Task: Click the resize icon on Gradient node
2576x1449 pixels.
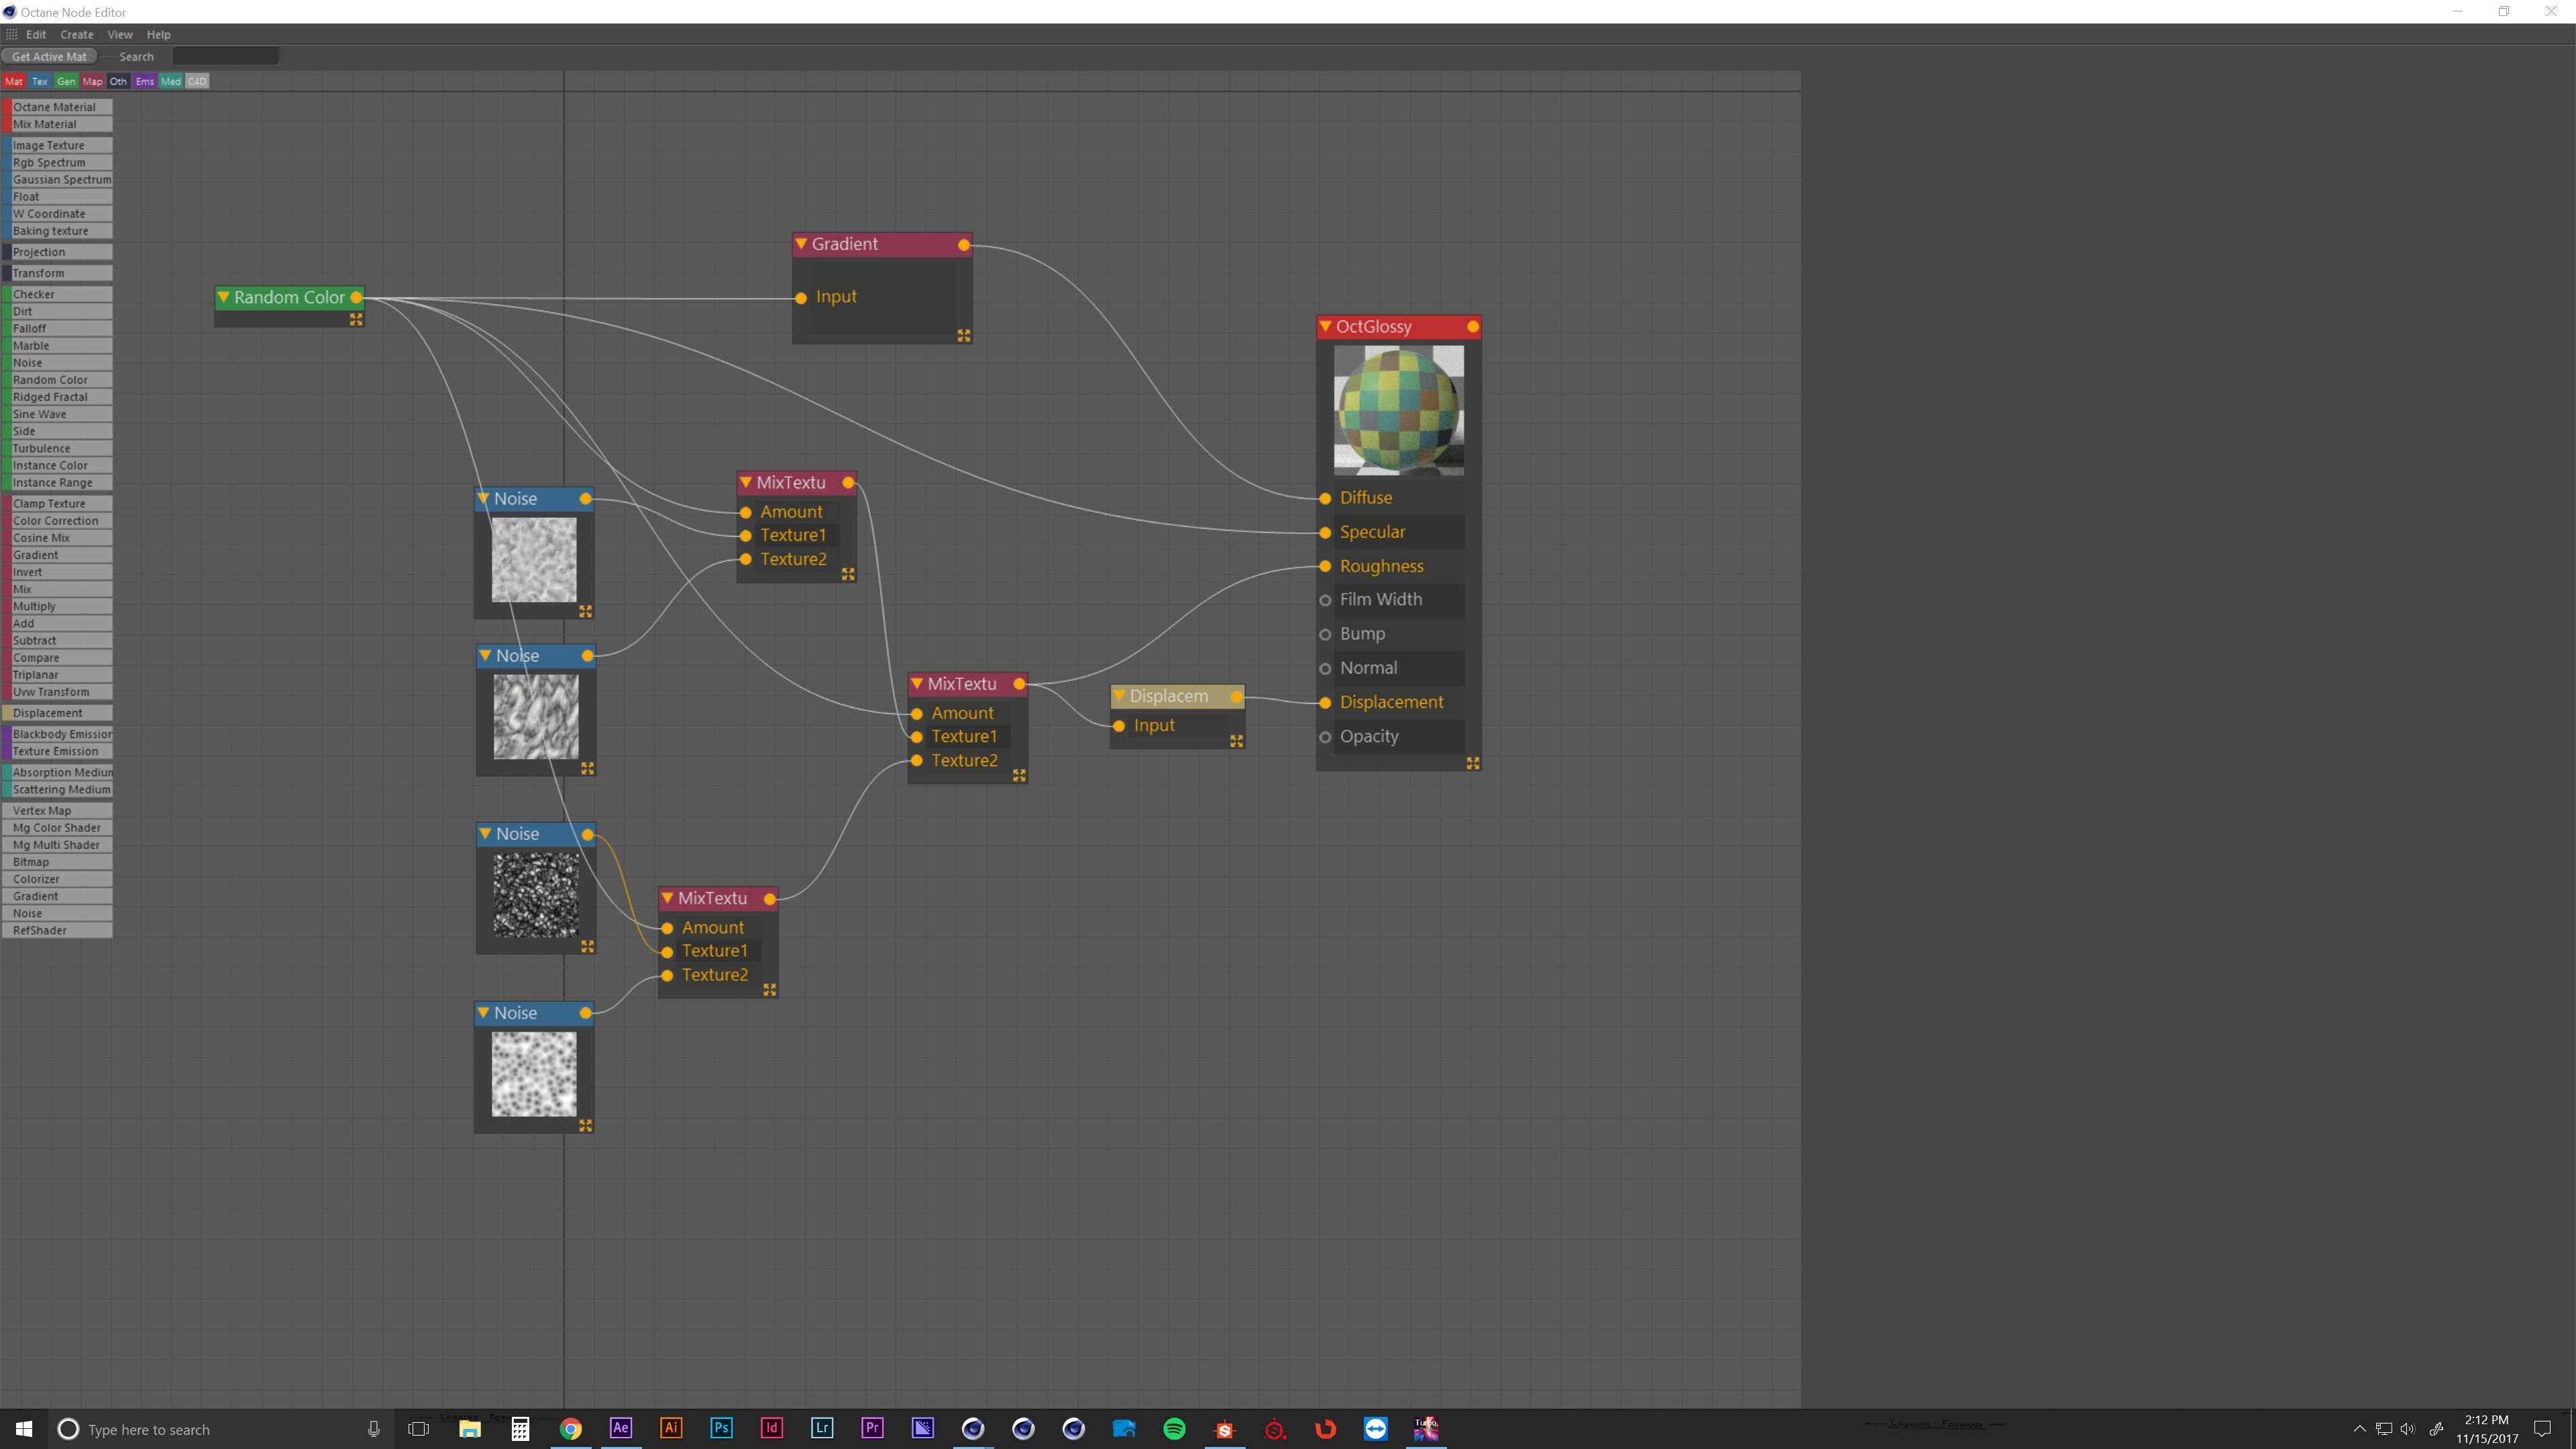Action: point(963,336)
